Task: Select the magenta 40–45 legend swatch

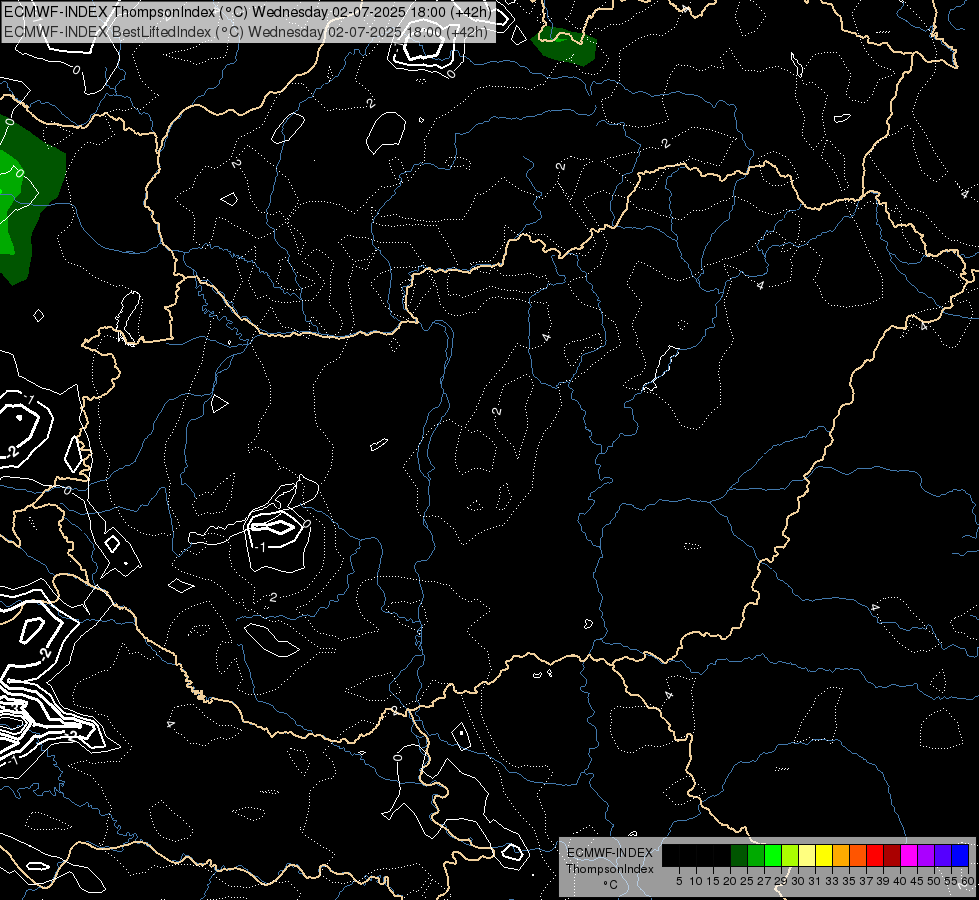Action: [x=909, y=855]
